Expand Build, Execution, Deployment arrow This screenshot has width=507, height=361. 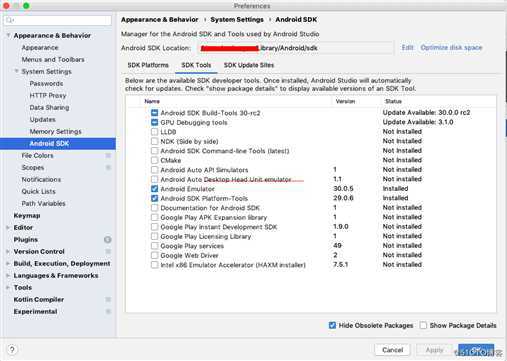(8, 263)
